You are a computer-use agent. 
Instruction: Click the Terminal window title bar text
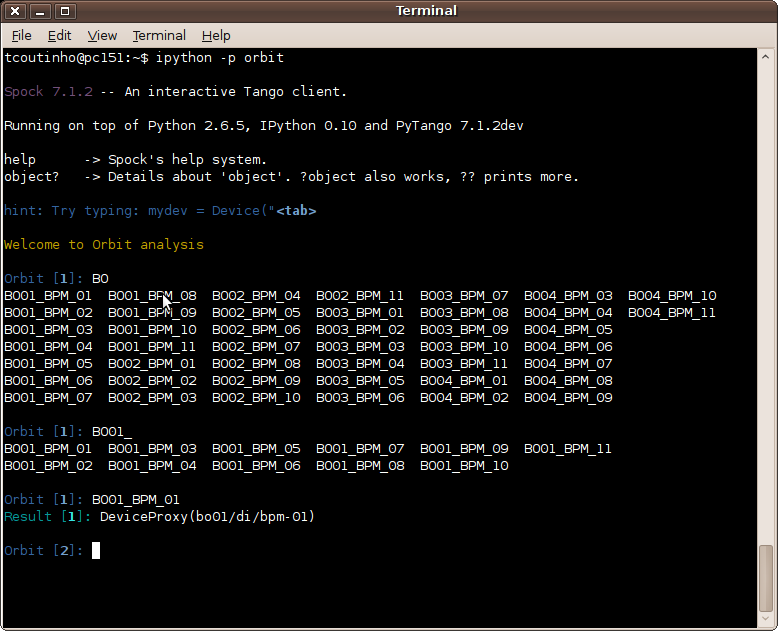click(x=426, y=11)
